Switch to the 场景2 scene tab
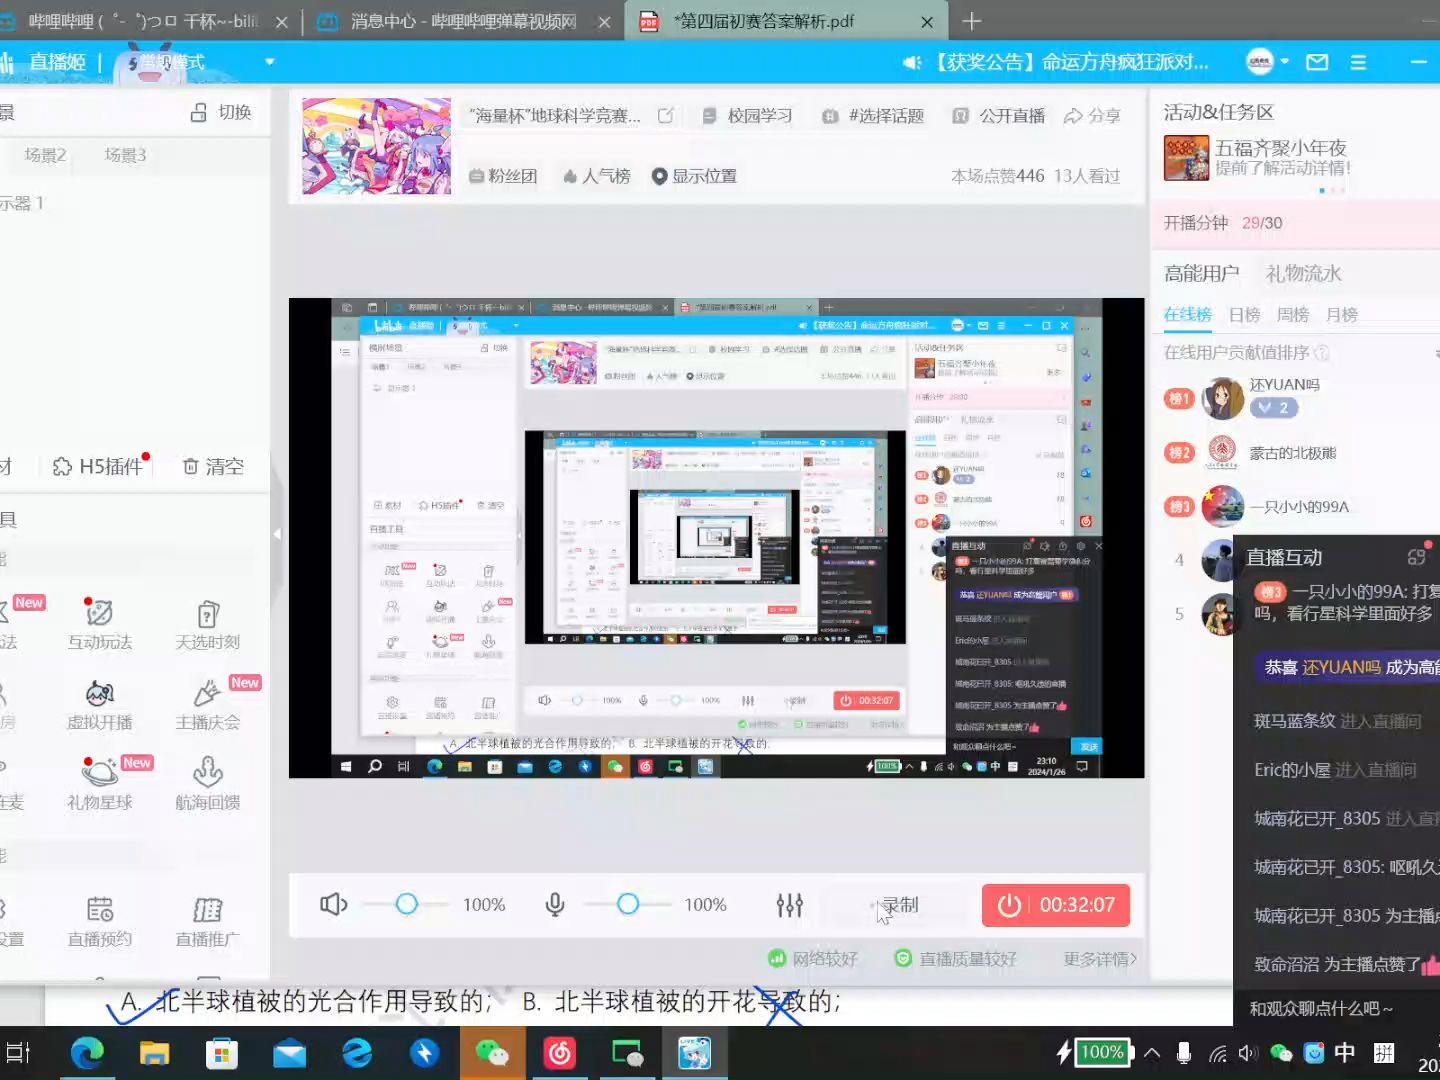 tap(46, 155)
